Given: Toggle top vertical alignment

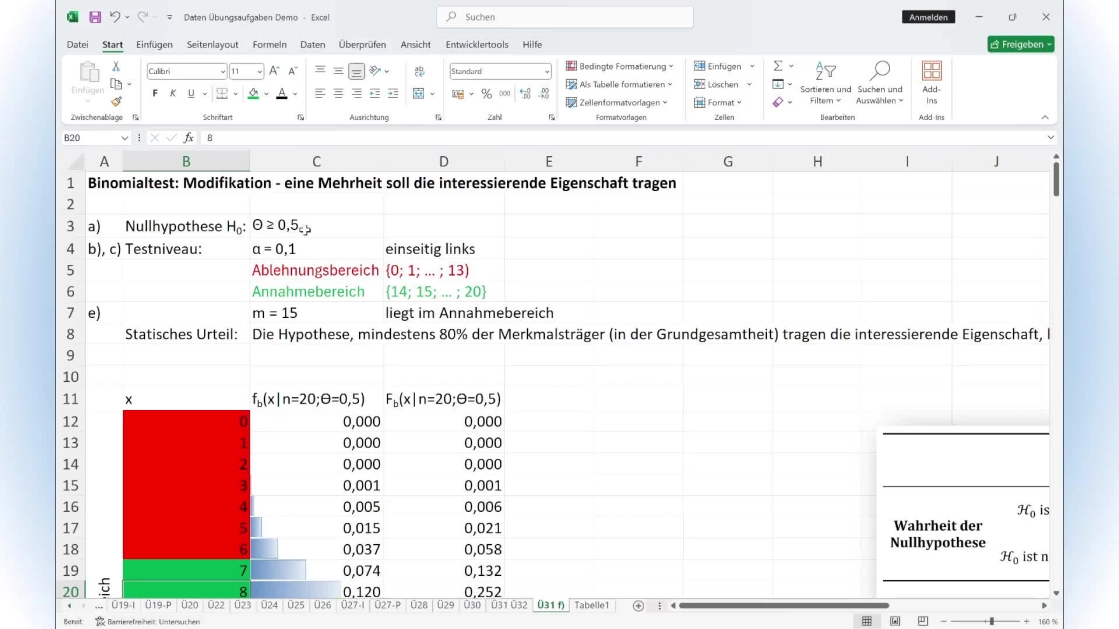Looking at the screenshot, I should [x=320, y=71].
